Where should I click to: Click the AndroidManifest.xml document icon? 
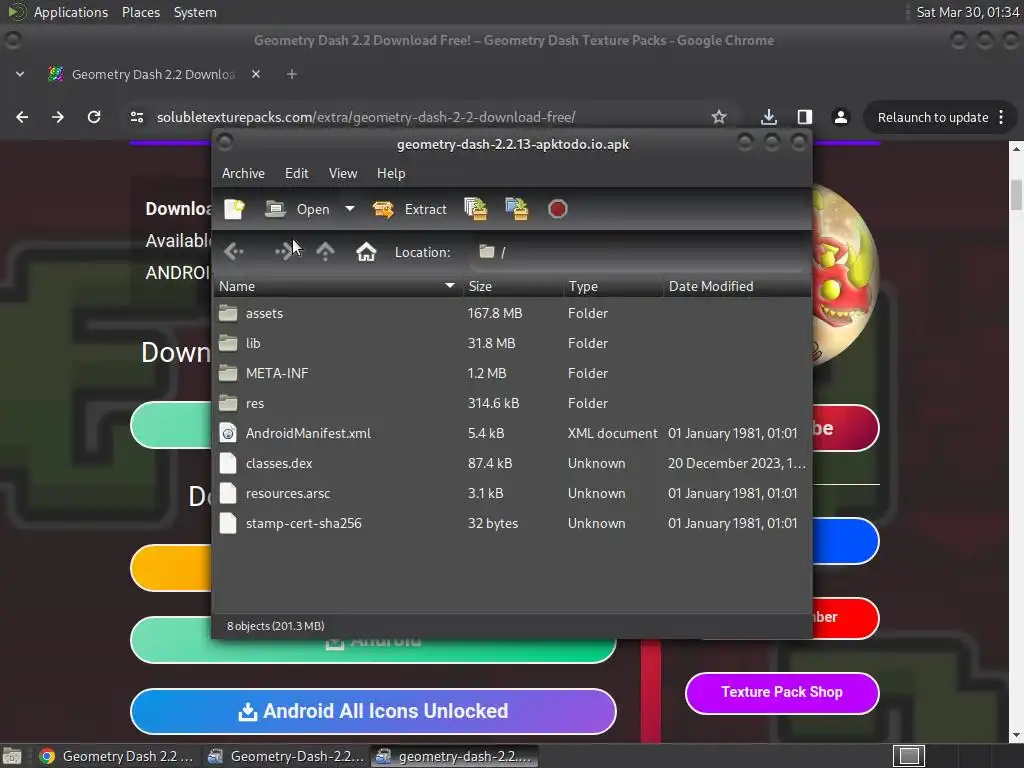228,433
